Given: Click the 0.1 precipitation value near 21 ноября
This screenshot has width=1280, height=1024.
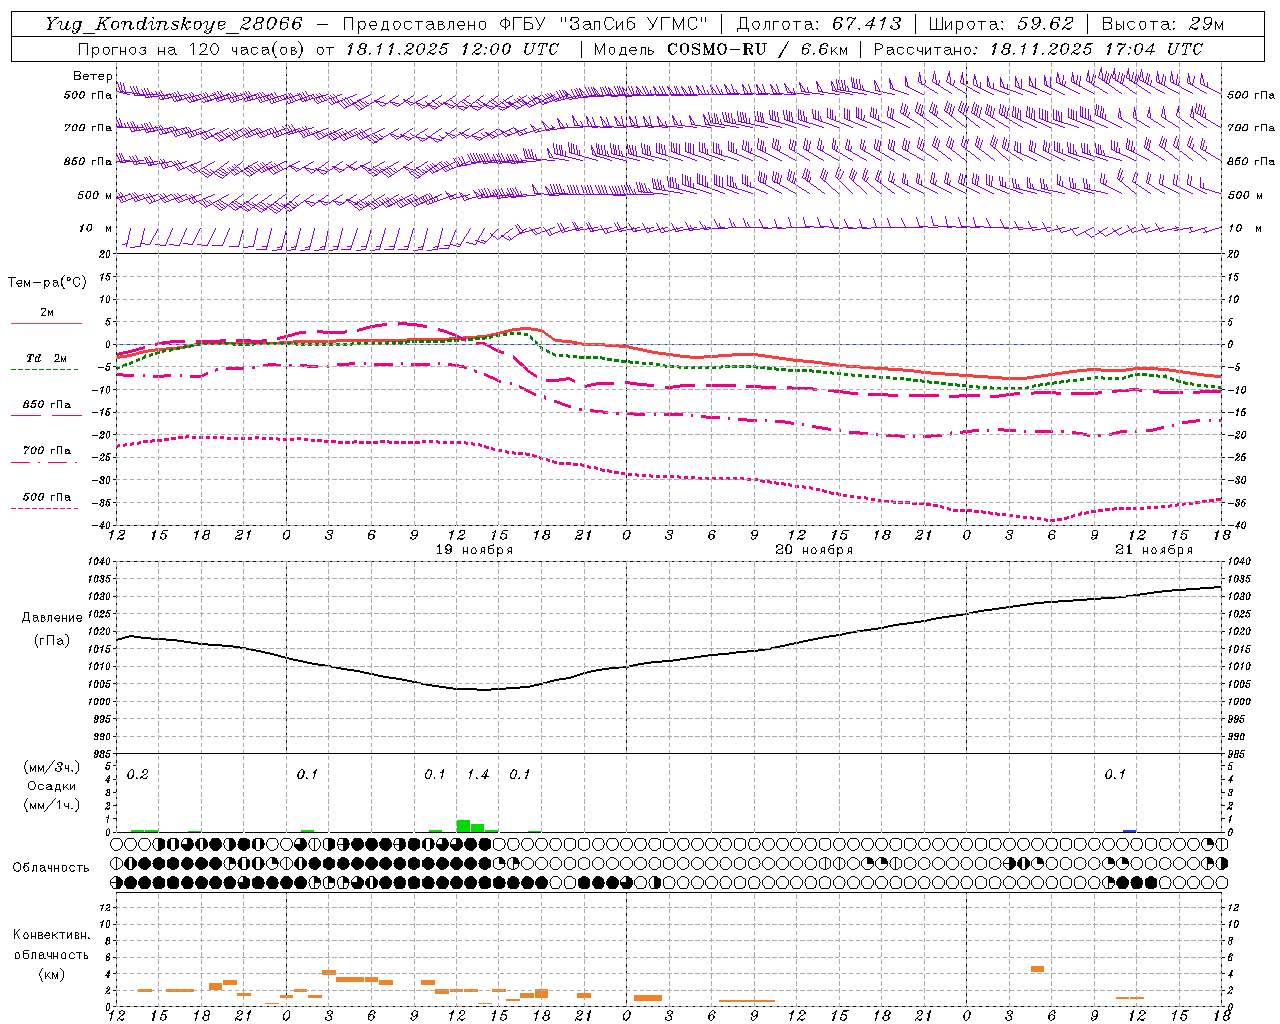Looking at the screenshot, I should [1115, 775].
